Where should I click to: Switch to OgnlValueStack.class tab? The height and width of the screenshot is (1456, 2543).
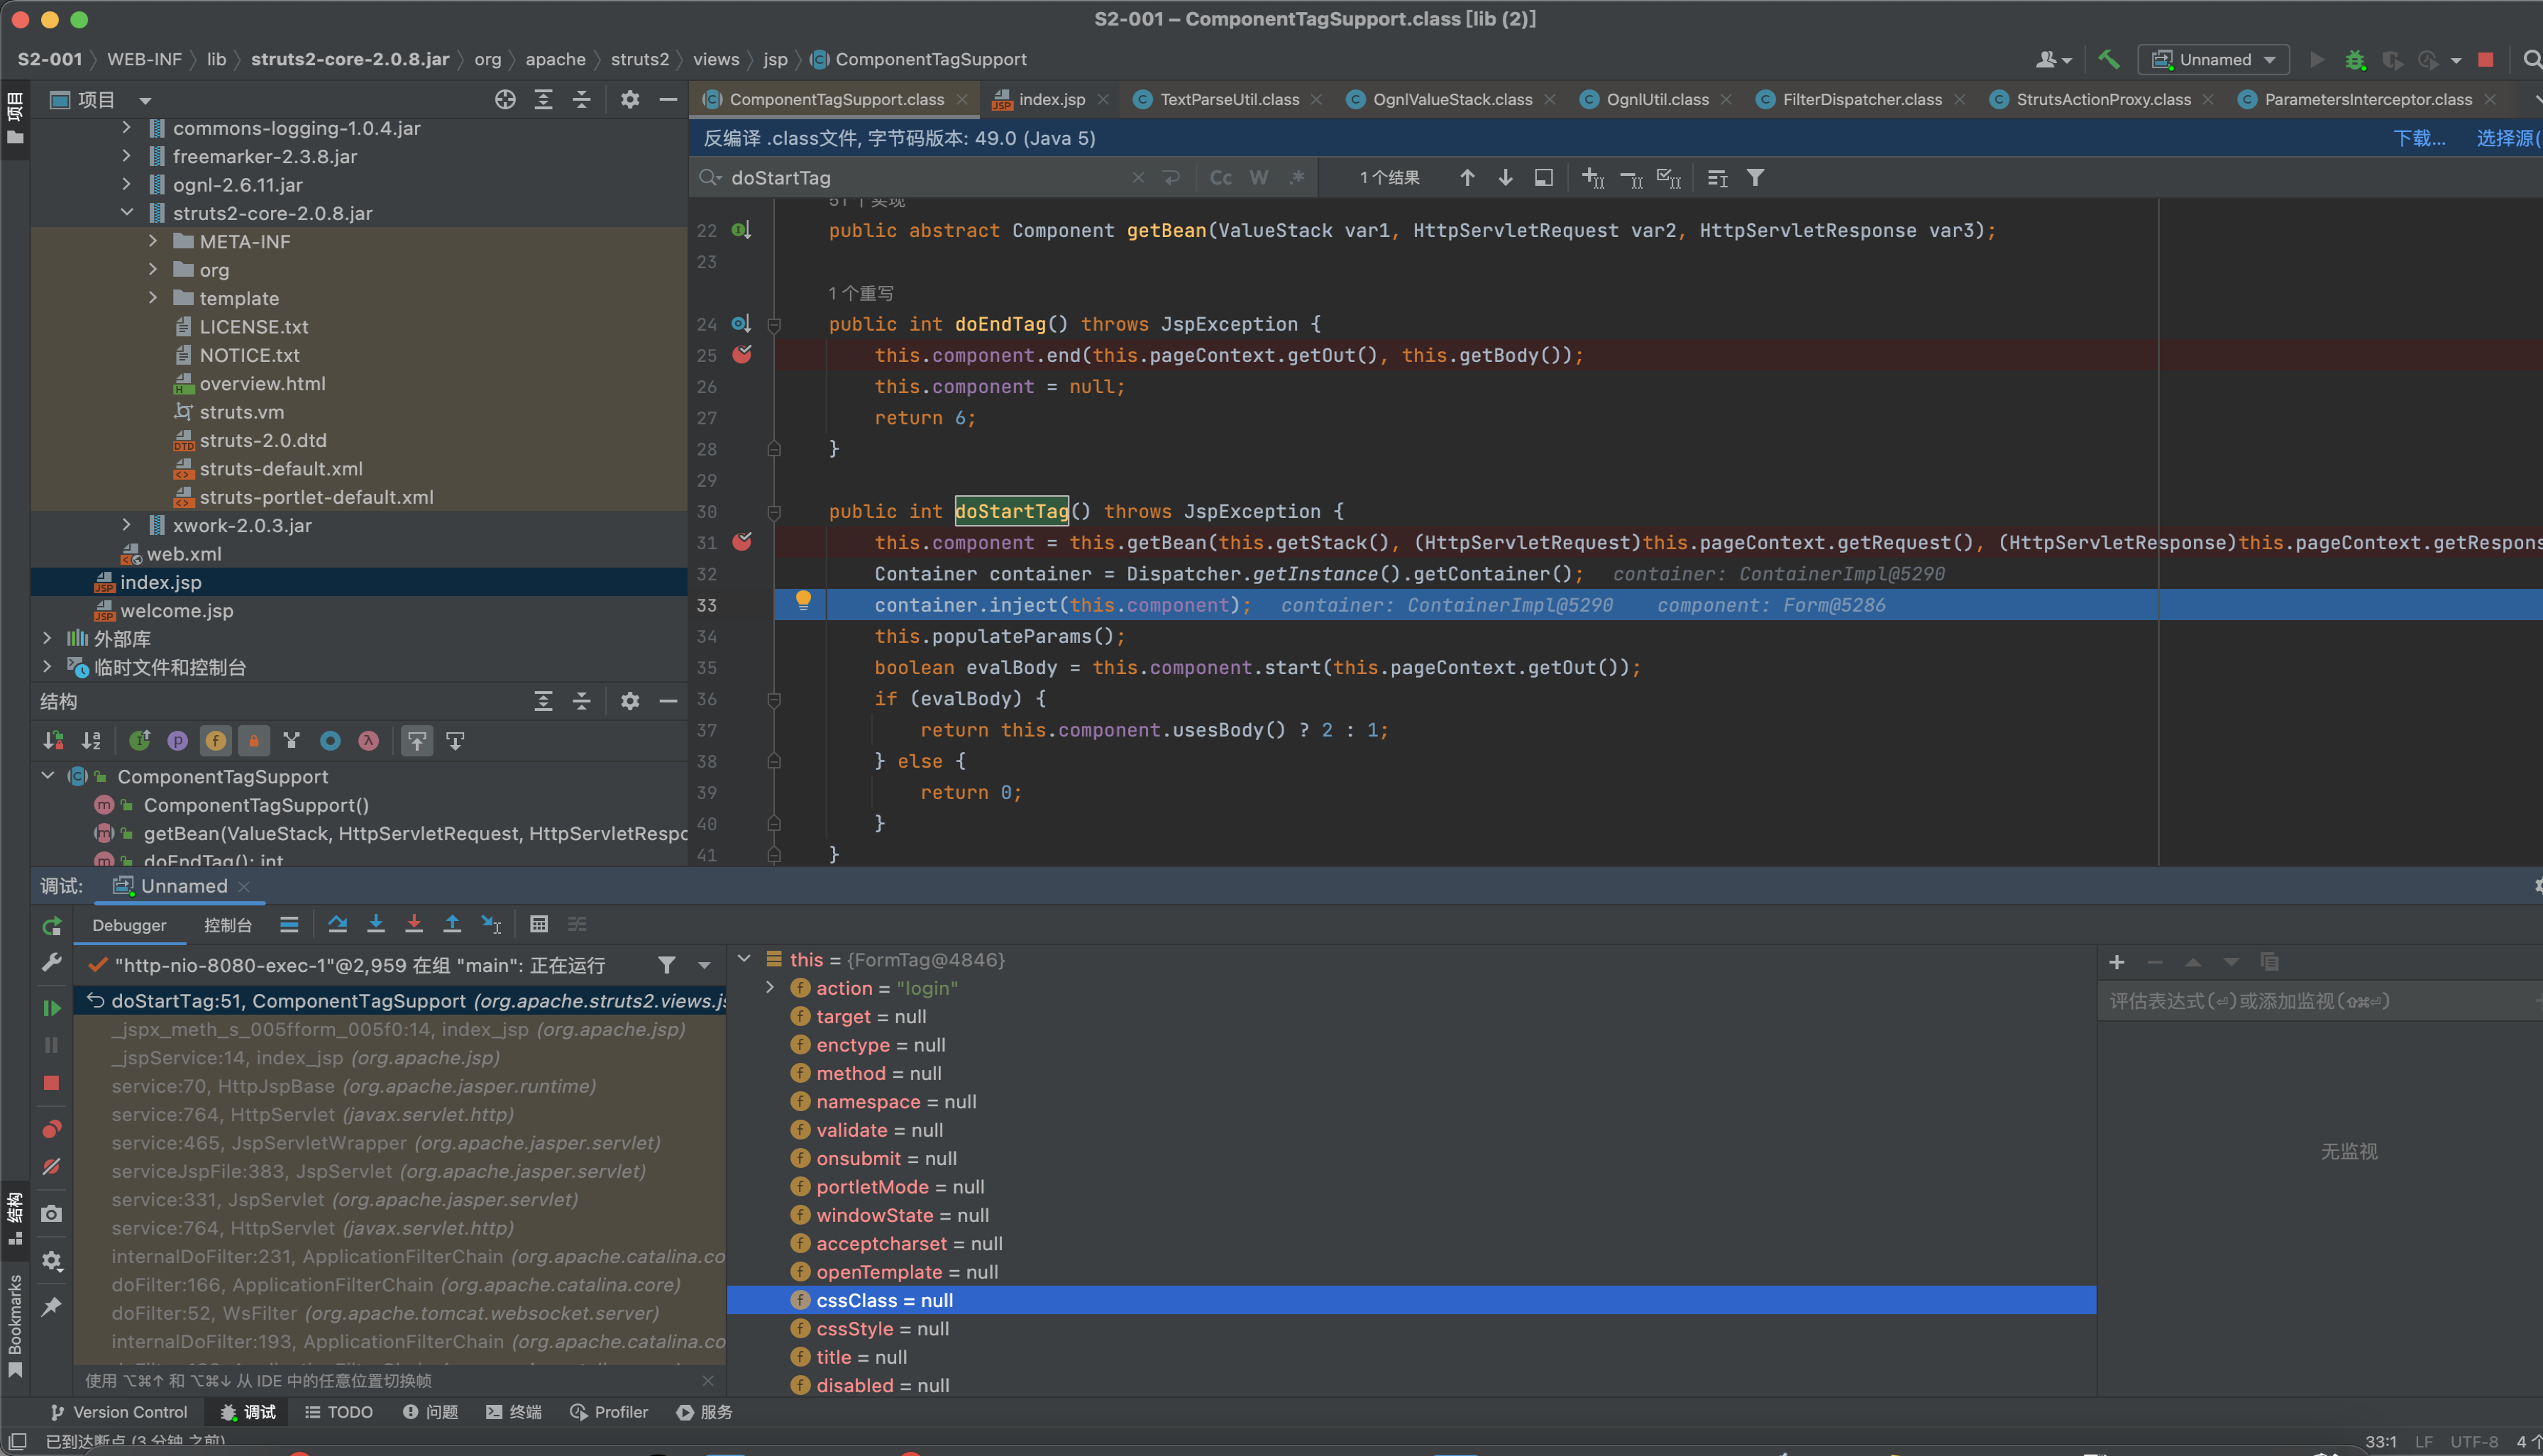tap(1452, 100)
